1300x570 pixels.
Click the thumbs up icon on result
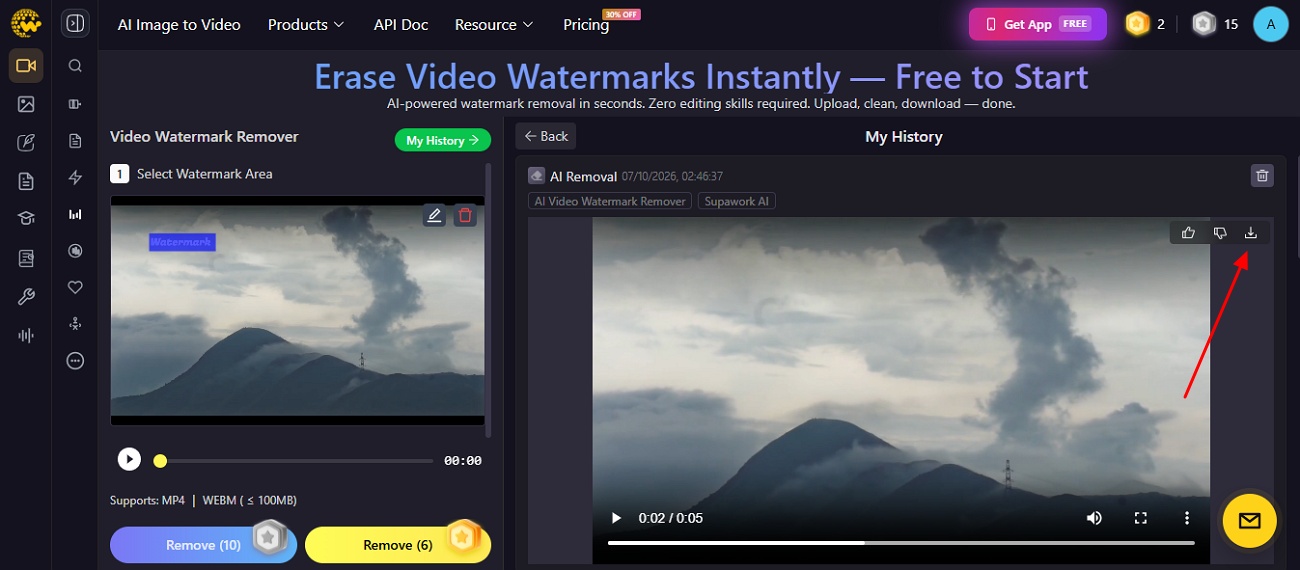[x=1188, y=233]
